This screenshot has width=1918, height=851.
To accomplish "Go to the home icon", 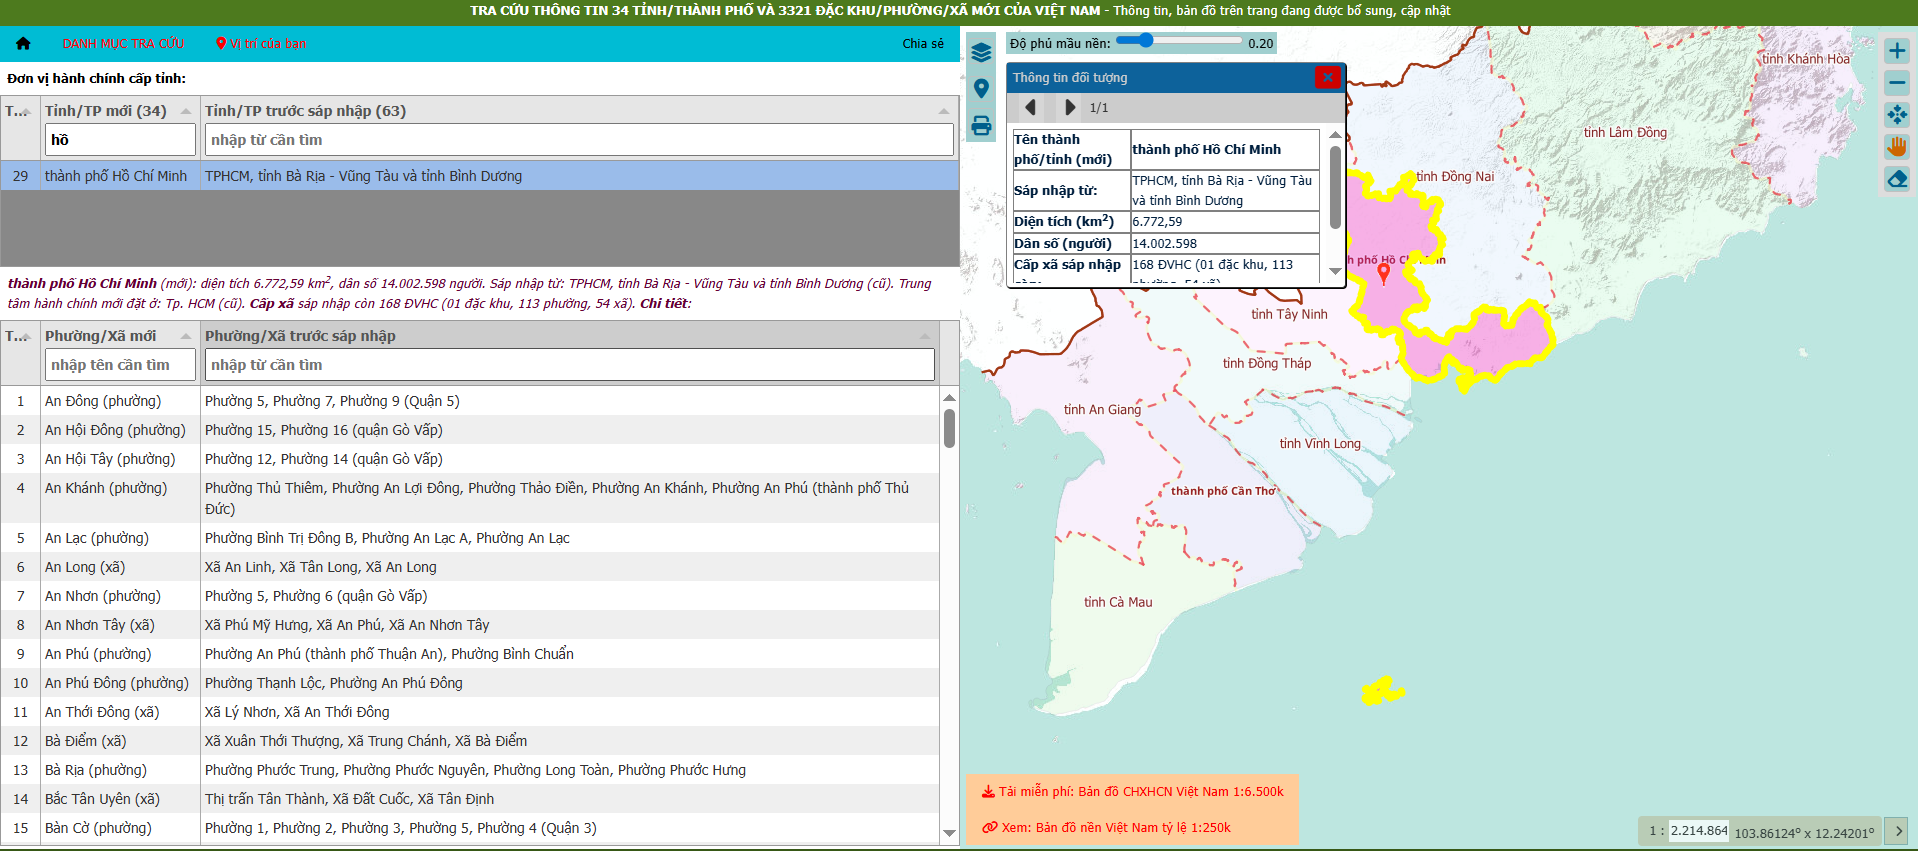I will pyautogui.click(x=23, y=44).
